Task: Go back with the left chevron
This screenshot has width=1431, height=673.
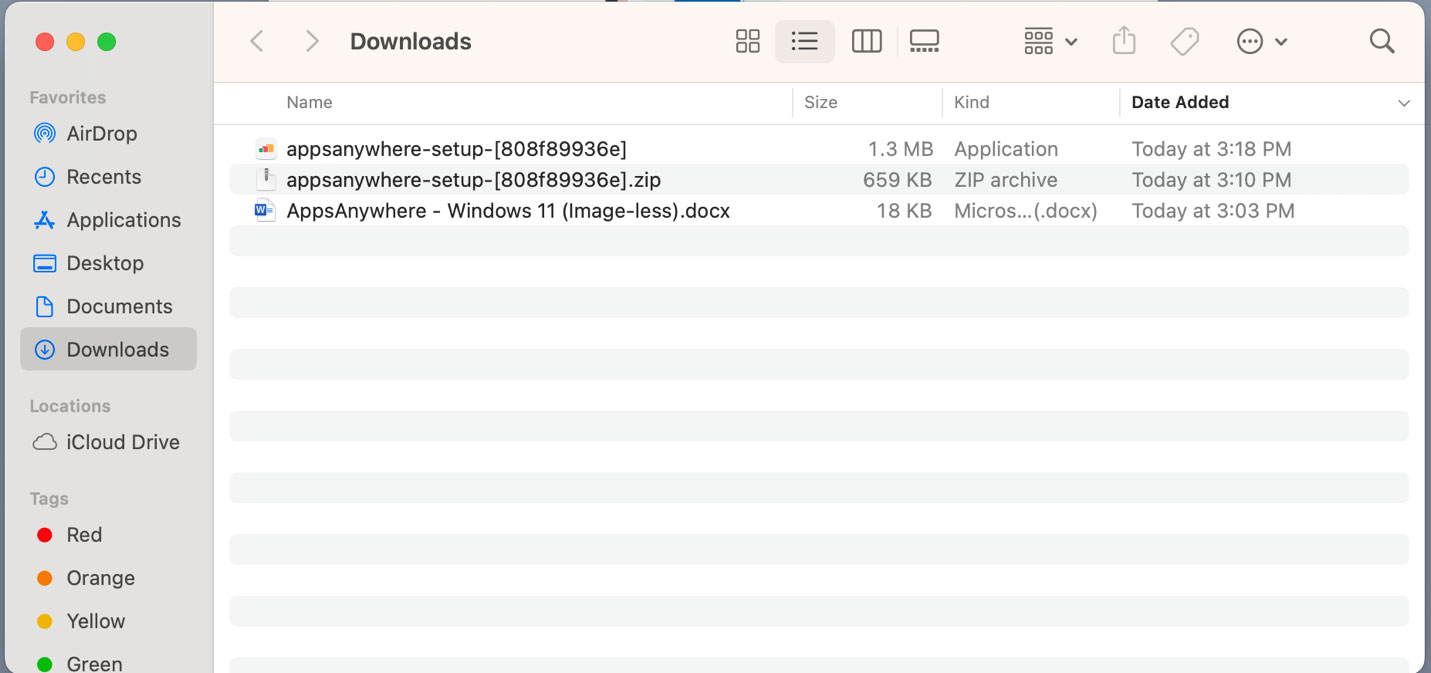Action: coord(257,41)
